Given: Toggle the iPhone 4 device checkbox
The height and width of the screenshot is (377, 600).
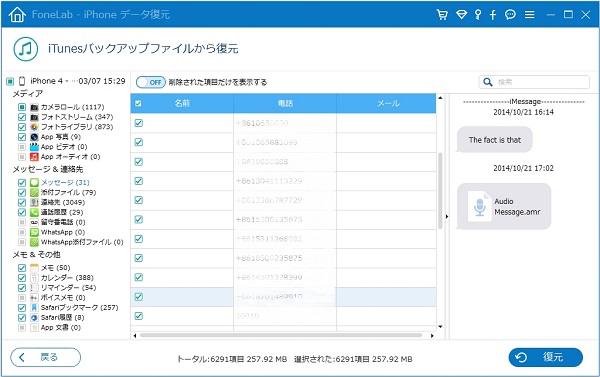Looking at the screenshot, I should (x=10, y=81).
